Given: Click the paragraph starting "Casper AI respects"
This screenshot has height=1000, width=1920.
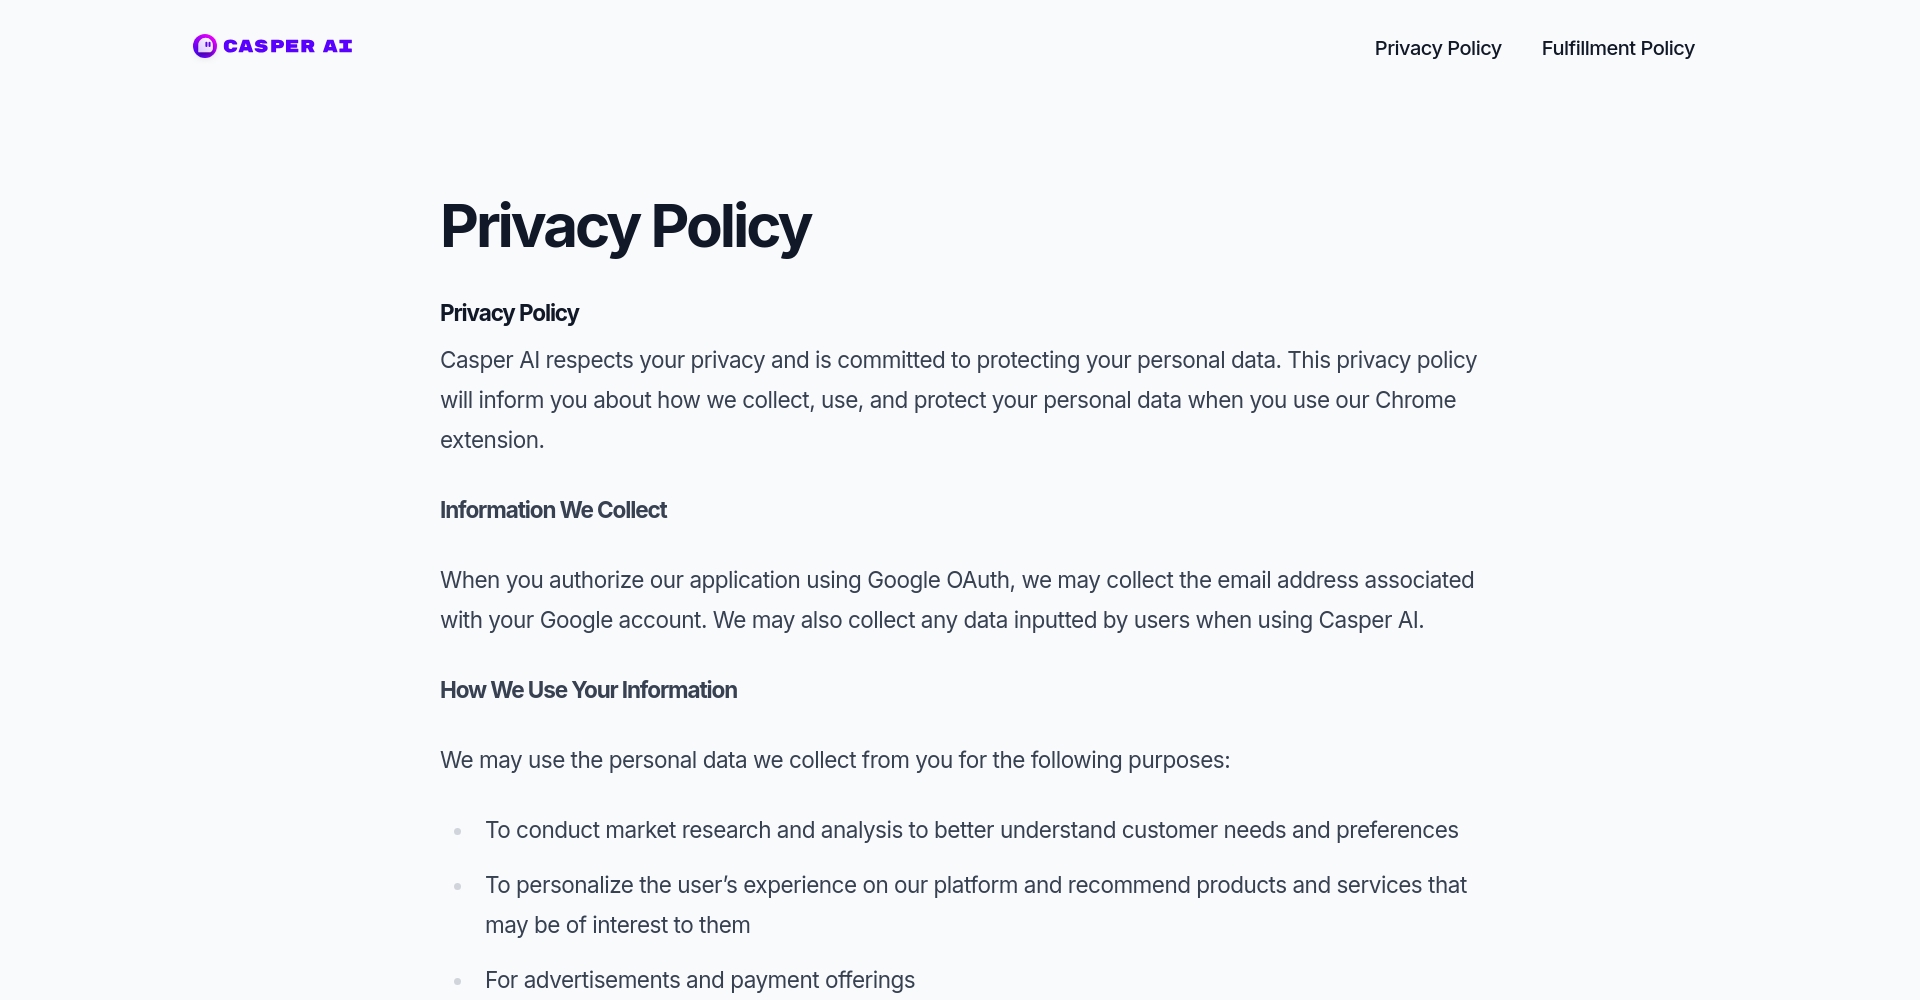Looking at the screenshot, I should pos(958,400).
